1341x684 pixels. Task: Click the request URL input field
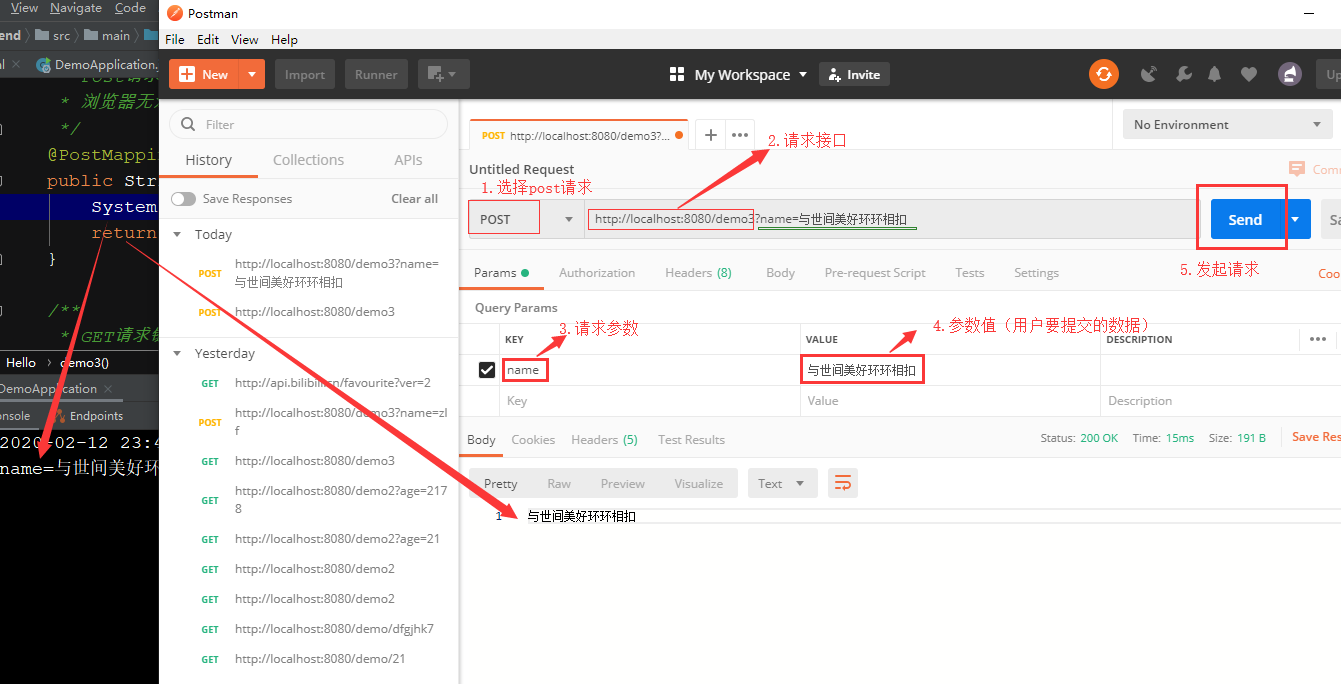click(890, 219)
